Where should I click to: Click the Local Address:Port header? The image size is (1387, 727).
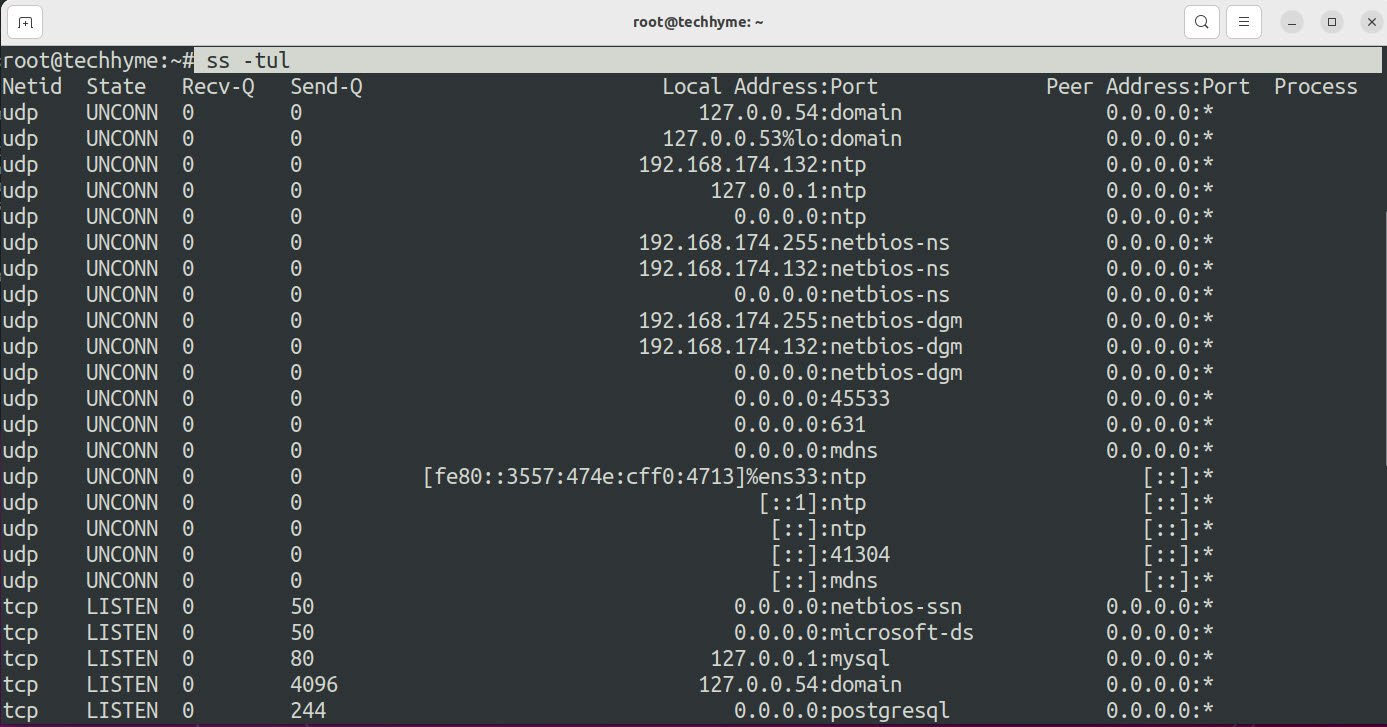pyautogui.click(x=770, y=87)
